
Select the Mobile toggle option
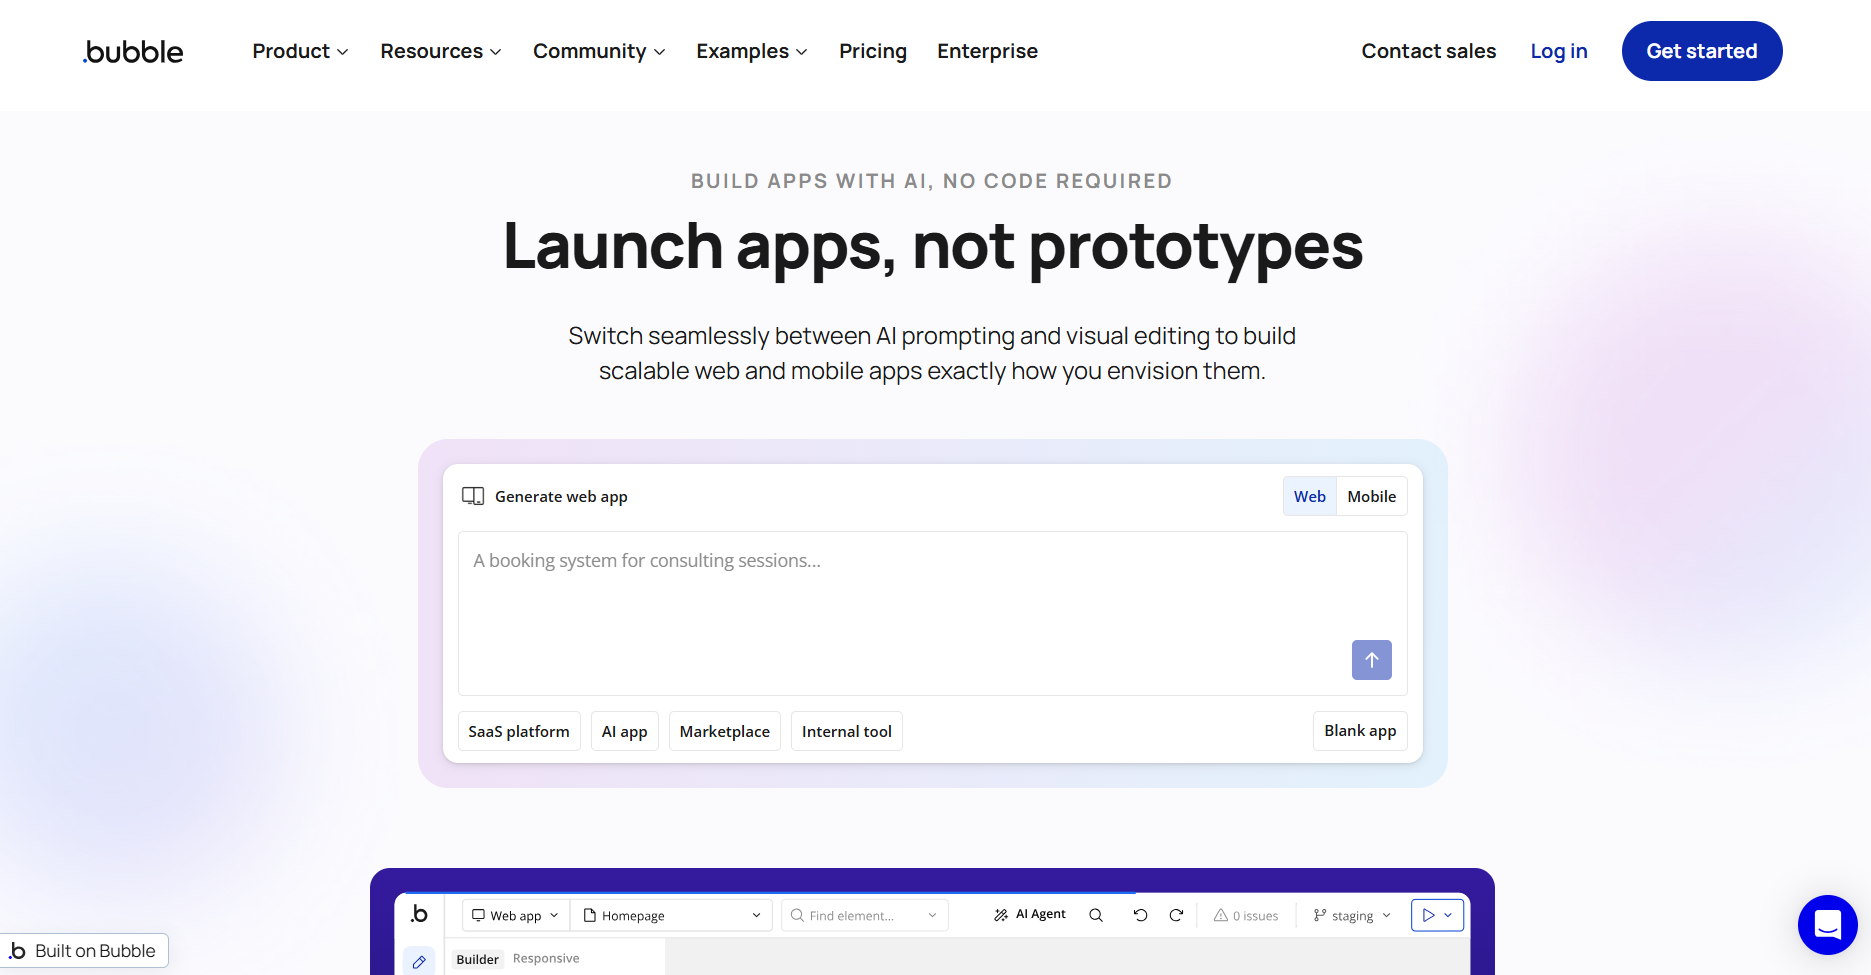coord(1371,496)
